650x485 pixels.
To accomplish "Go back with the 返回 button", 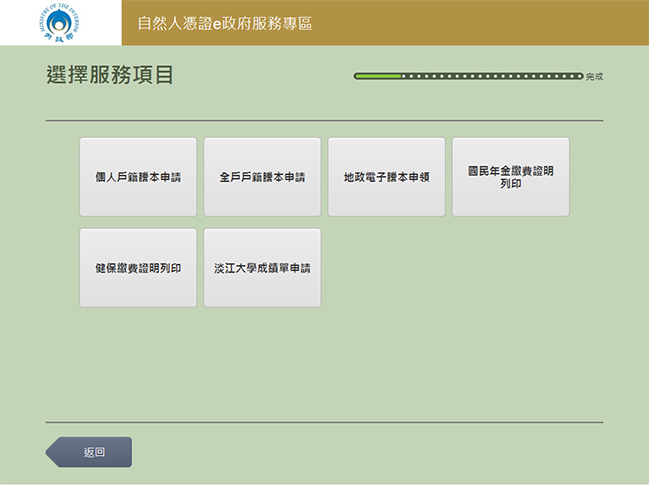I will (x=94, y=452).
